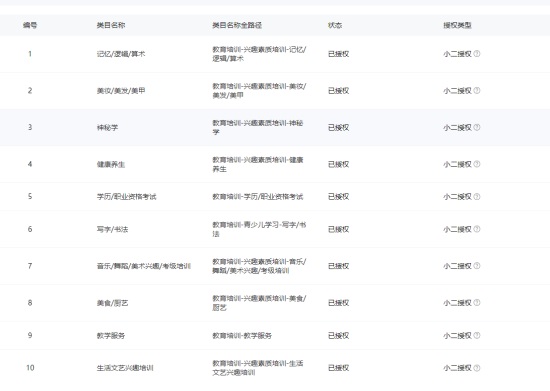The image size is (550, 391).
Task: Click the 类目名称 column header
Action: coord(111,25)
